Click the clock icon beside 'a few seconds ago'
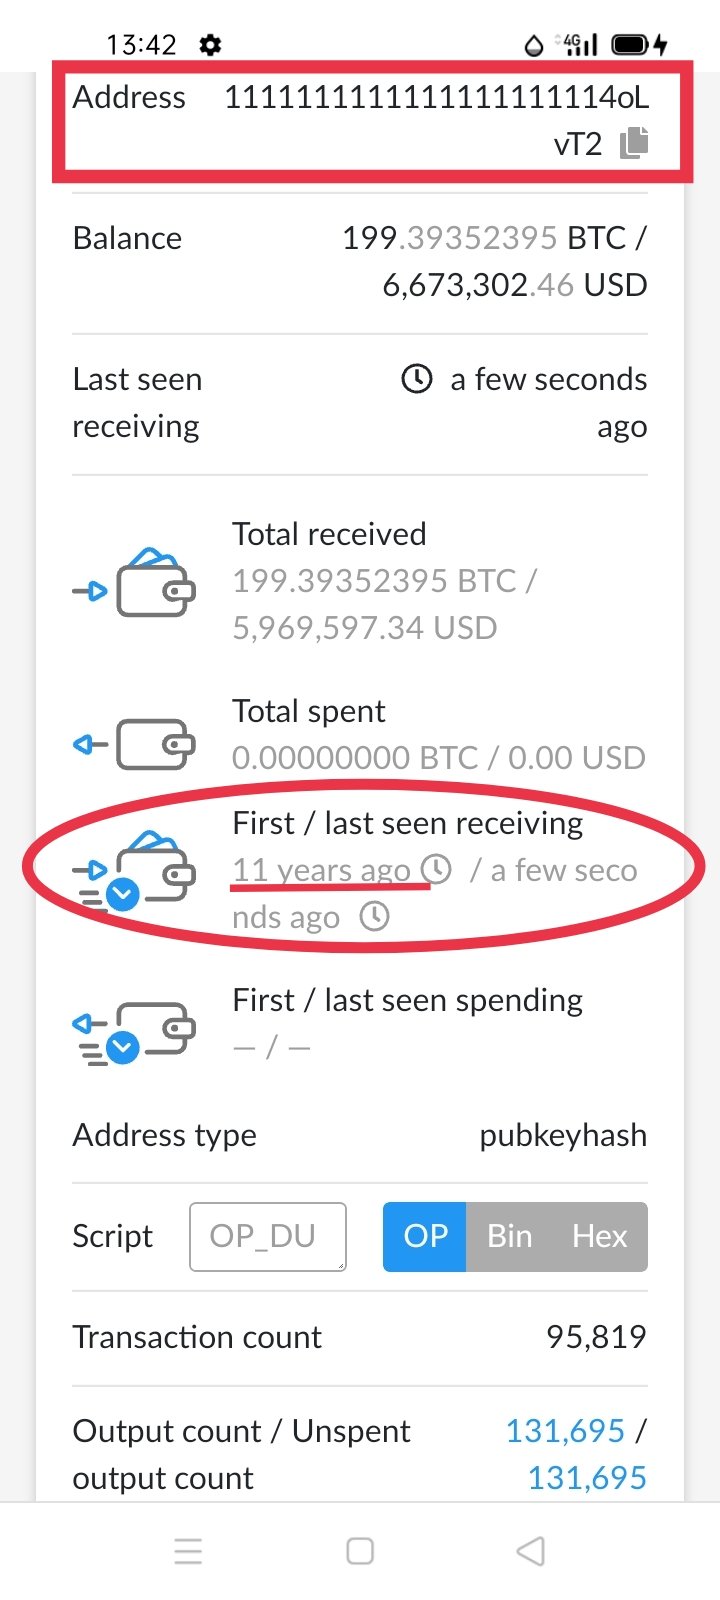The width and height of the screenshot is (720, 1600). coord(416,379)
